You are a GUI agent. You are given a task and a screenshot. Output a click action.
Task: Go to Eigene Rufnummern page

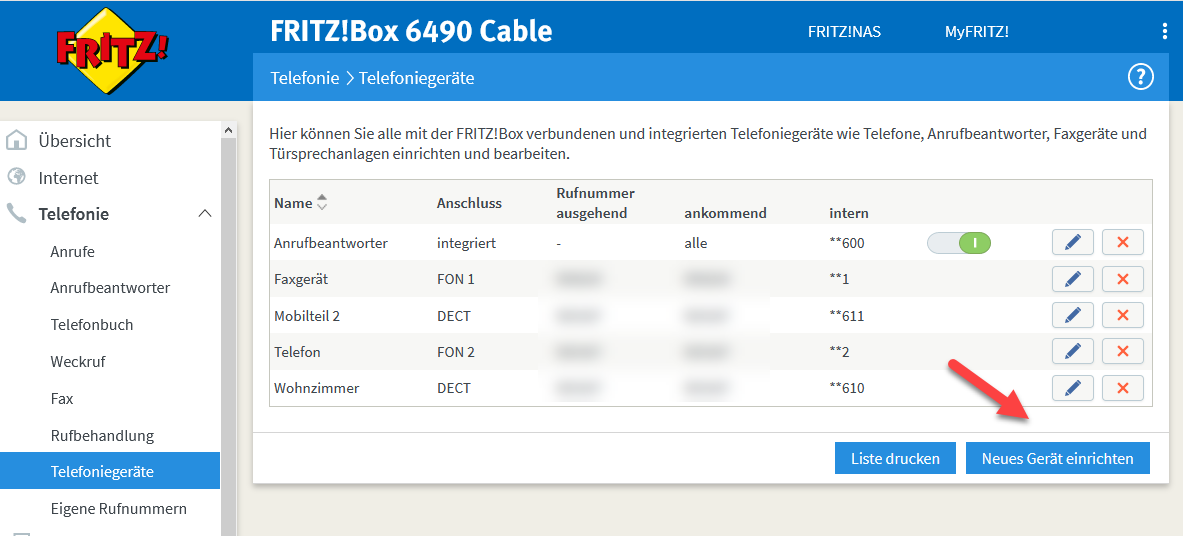point(118,508)
